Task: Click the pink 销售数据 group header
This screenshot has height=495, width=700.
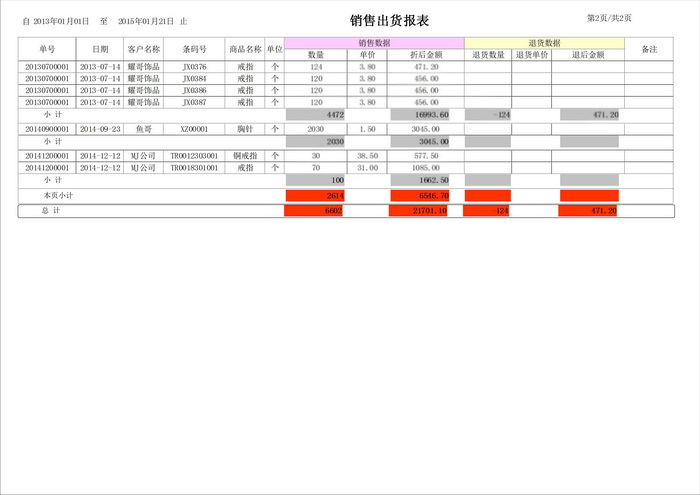Action: (x=374, y=43)
